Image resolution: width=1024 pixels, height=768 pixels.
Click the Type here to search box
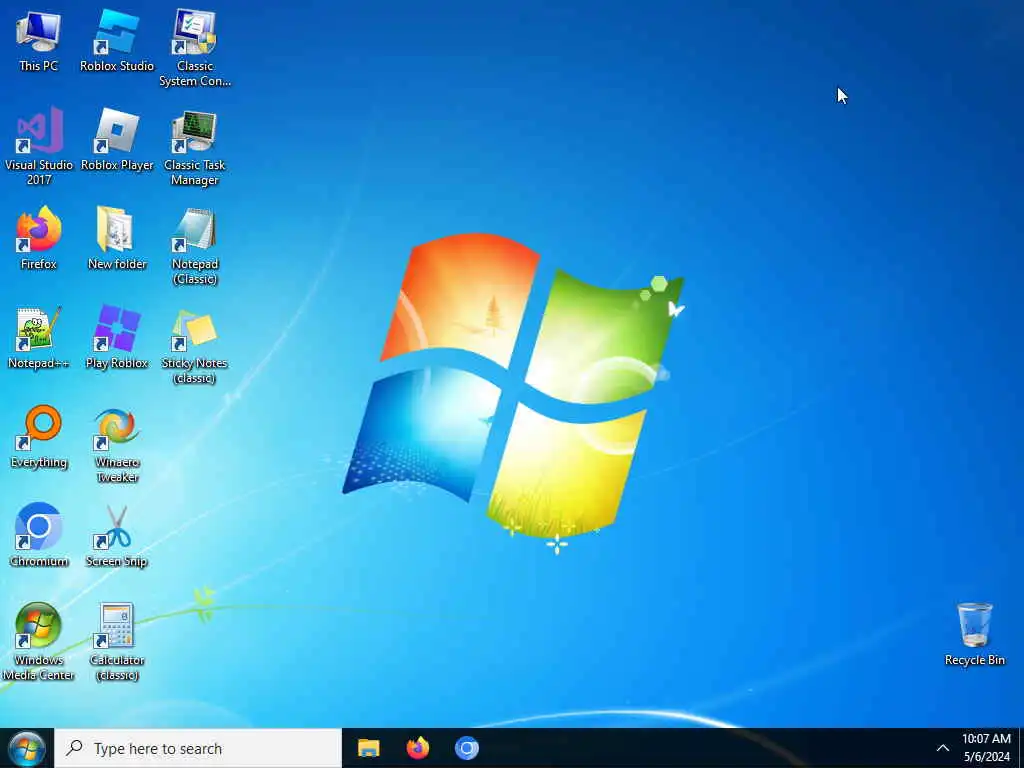[x=199, y=748]
